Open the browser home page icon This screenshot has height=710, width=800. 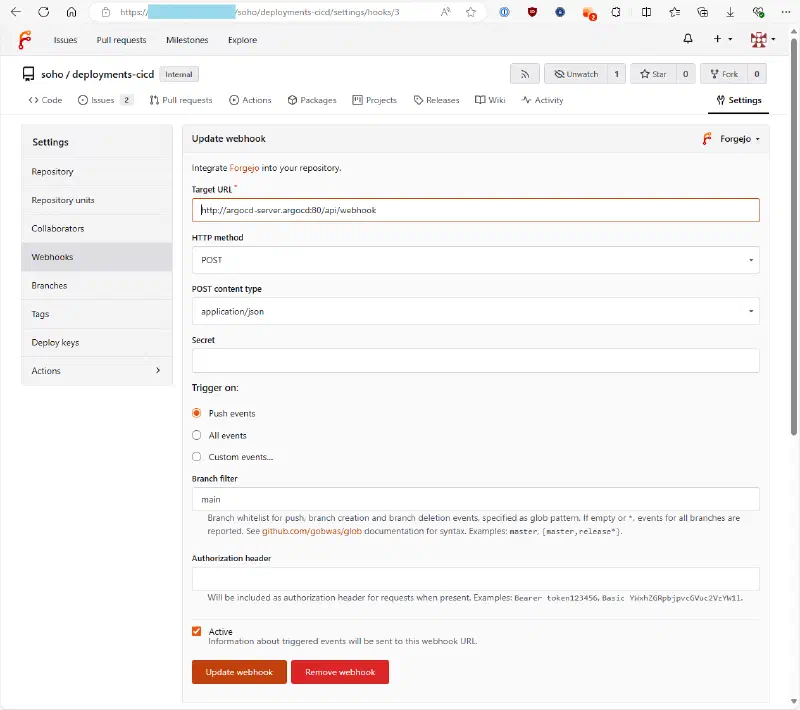(x=71, y=12)
